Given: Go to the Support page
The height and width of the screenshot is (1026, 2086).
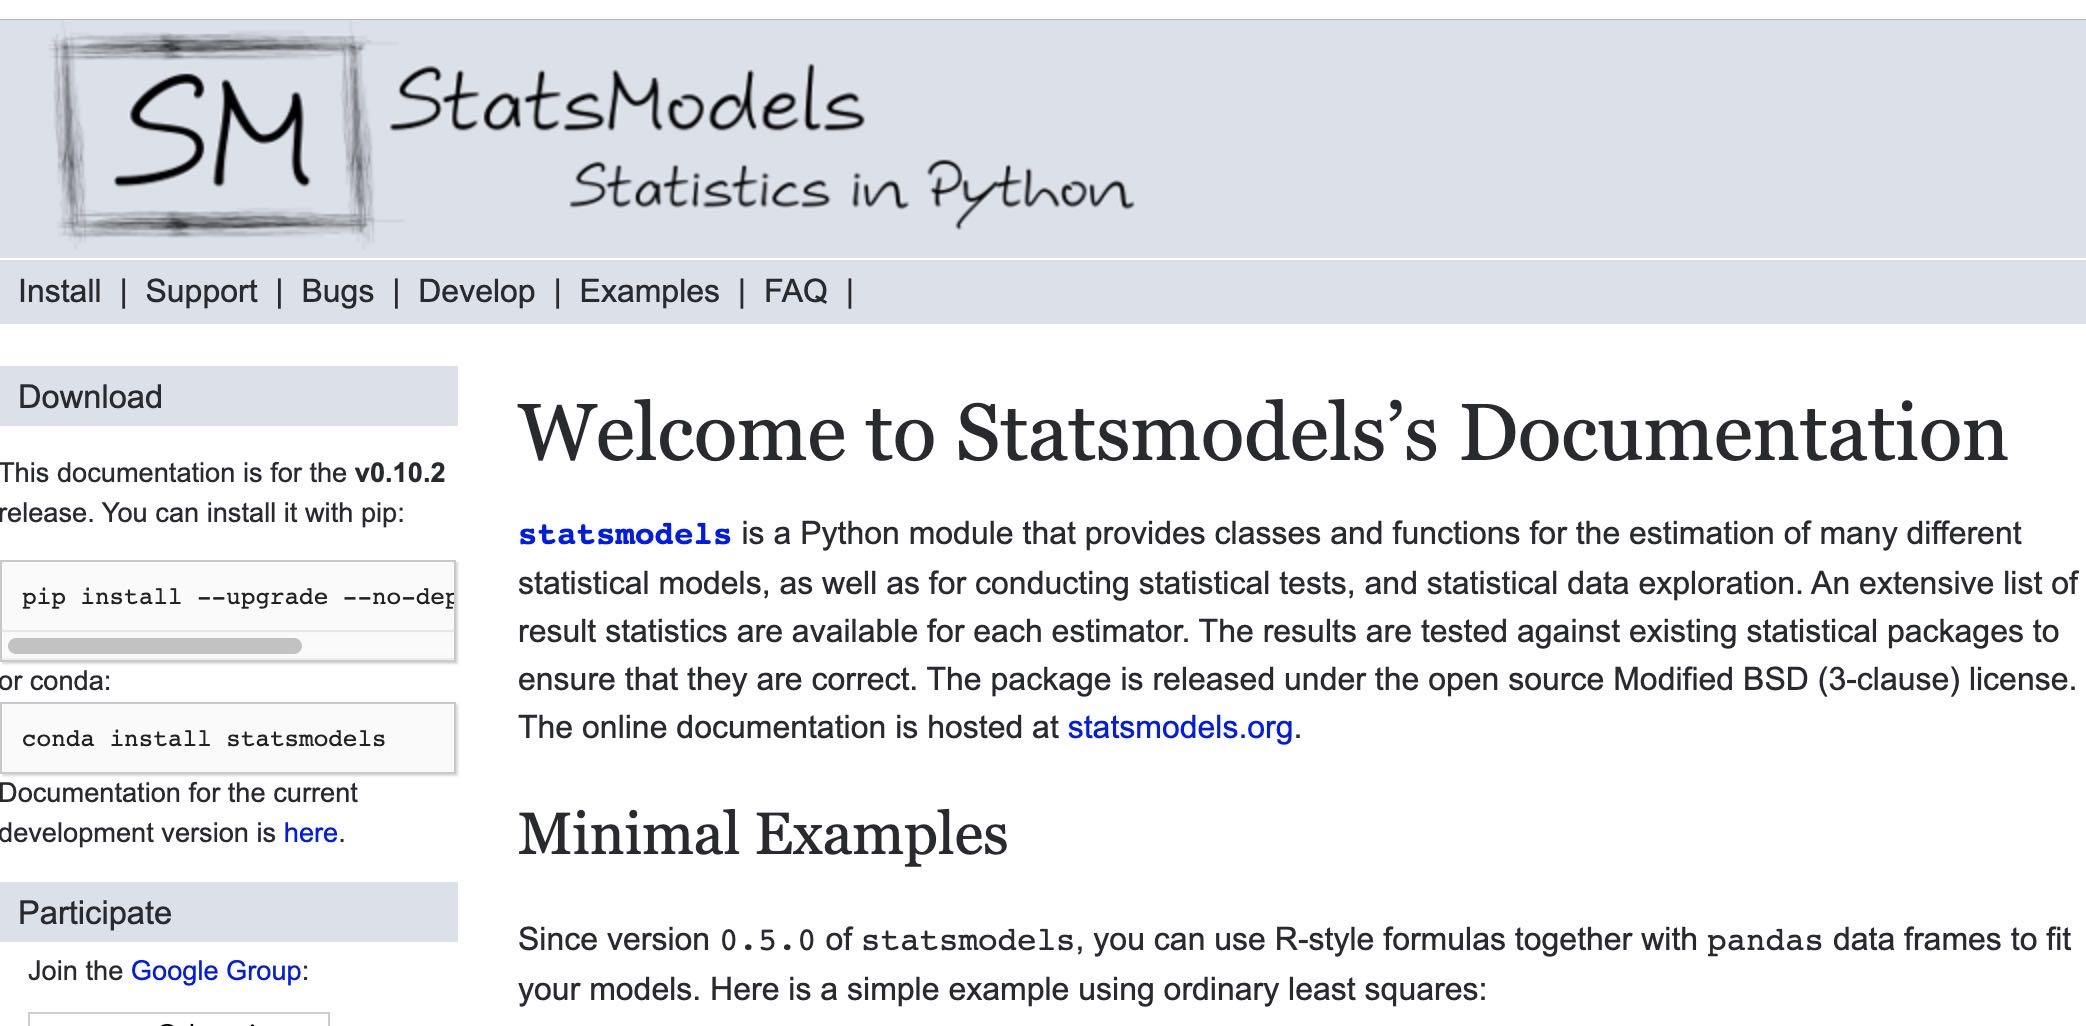Looking at the screenshot, I should tap(201, 291).
